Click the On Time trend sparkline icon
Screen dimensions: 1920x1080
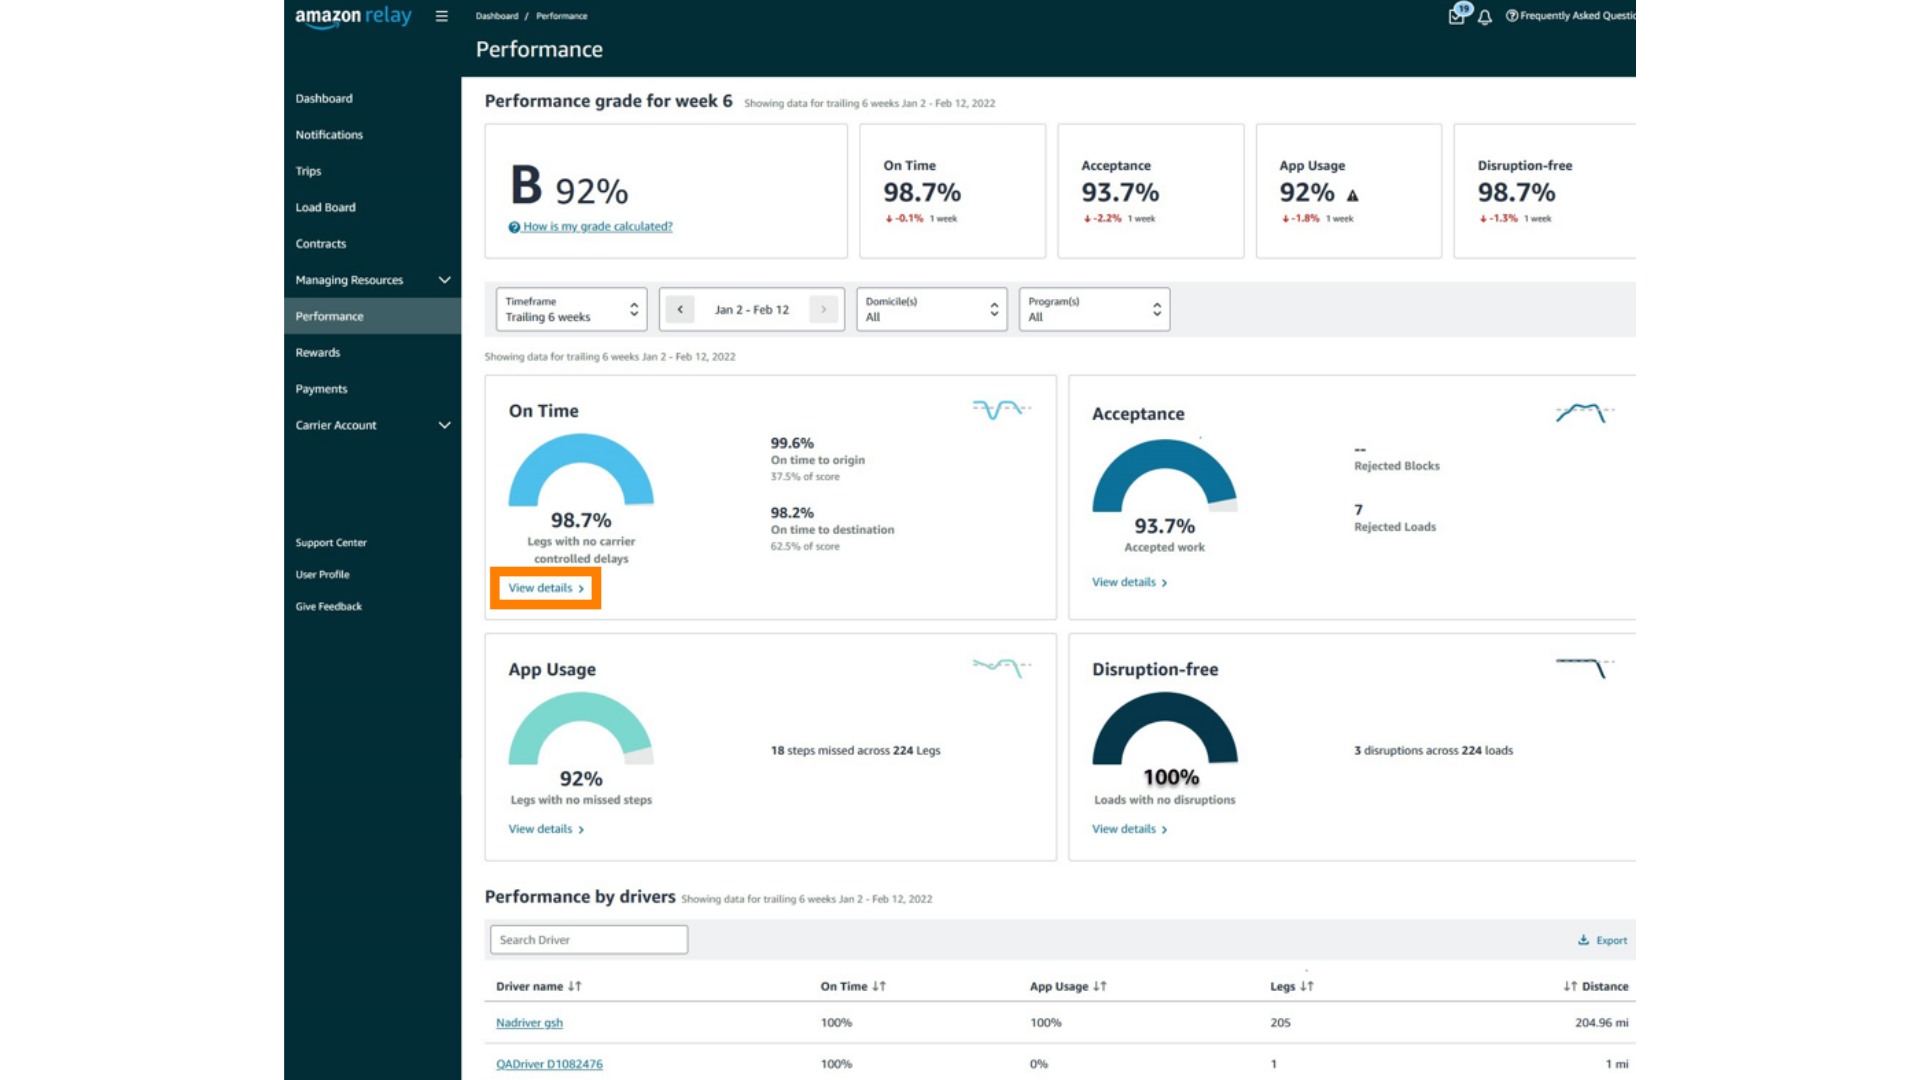1000,409
